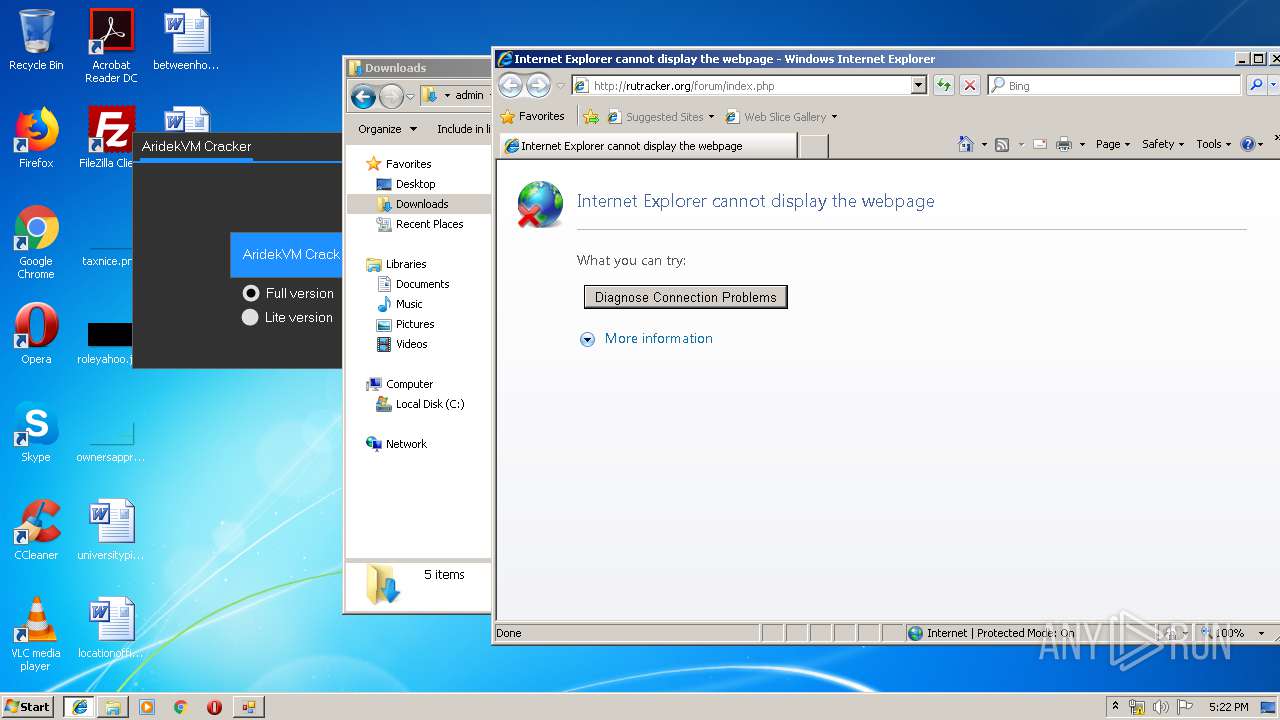Select Desktop in Favorites tree
Screen dimensions: 1280x720
[x=415, y=184]
